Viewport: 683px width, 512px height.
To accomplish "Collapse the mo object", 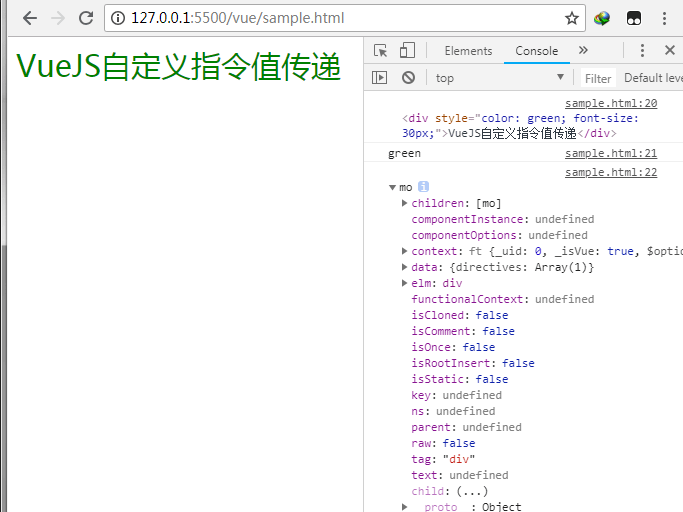I will click(392, 187).
